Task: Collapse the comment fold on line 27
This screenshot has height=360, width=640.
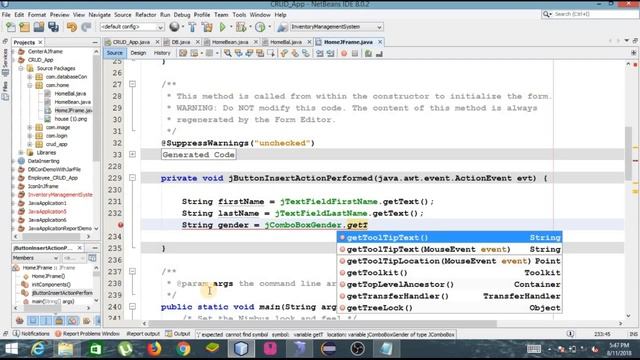Action: tap(132, 84)
